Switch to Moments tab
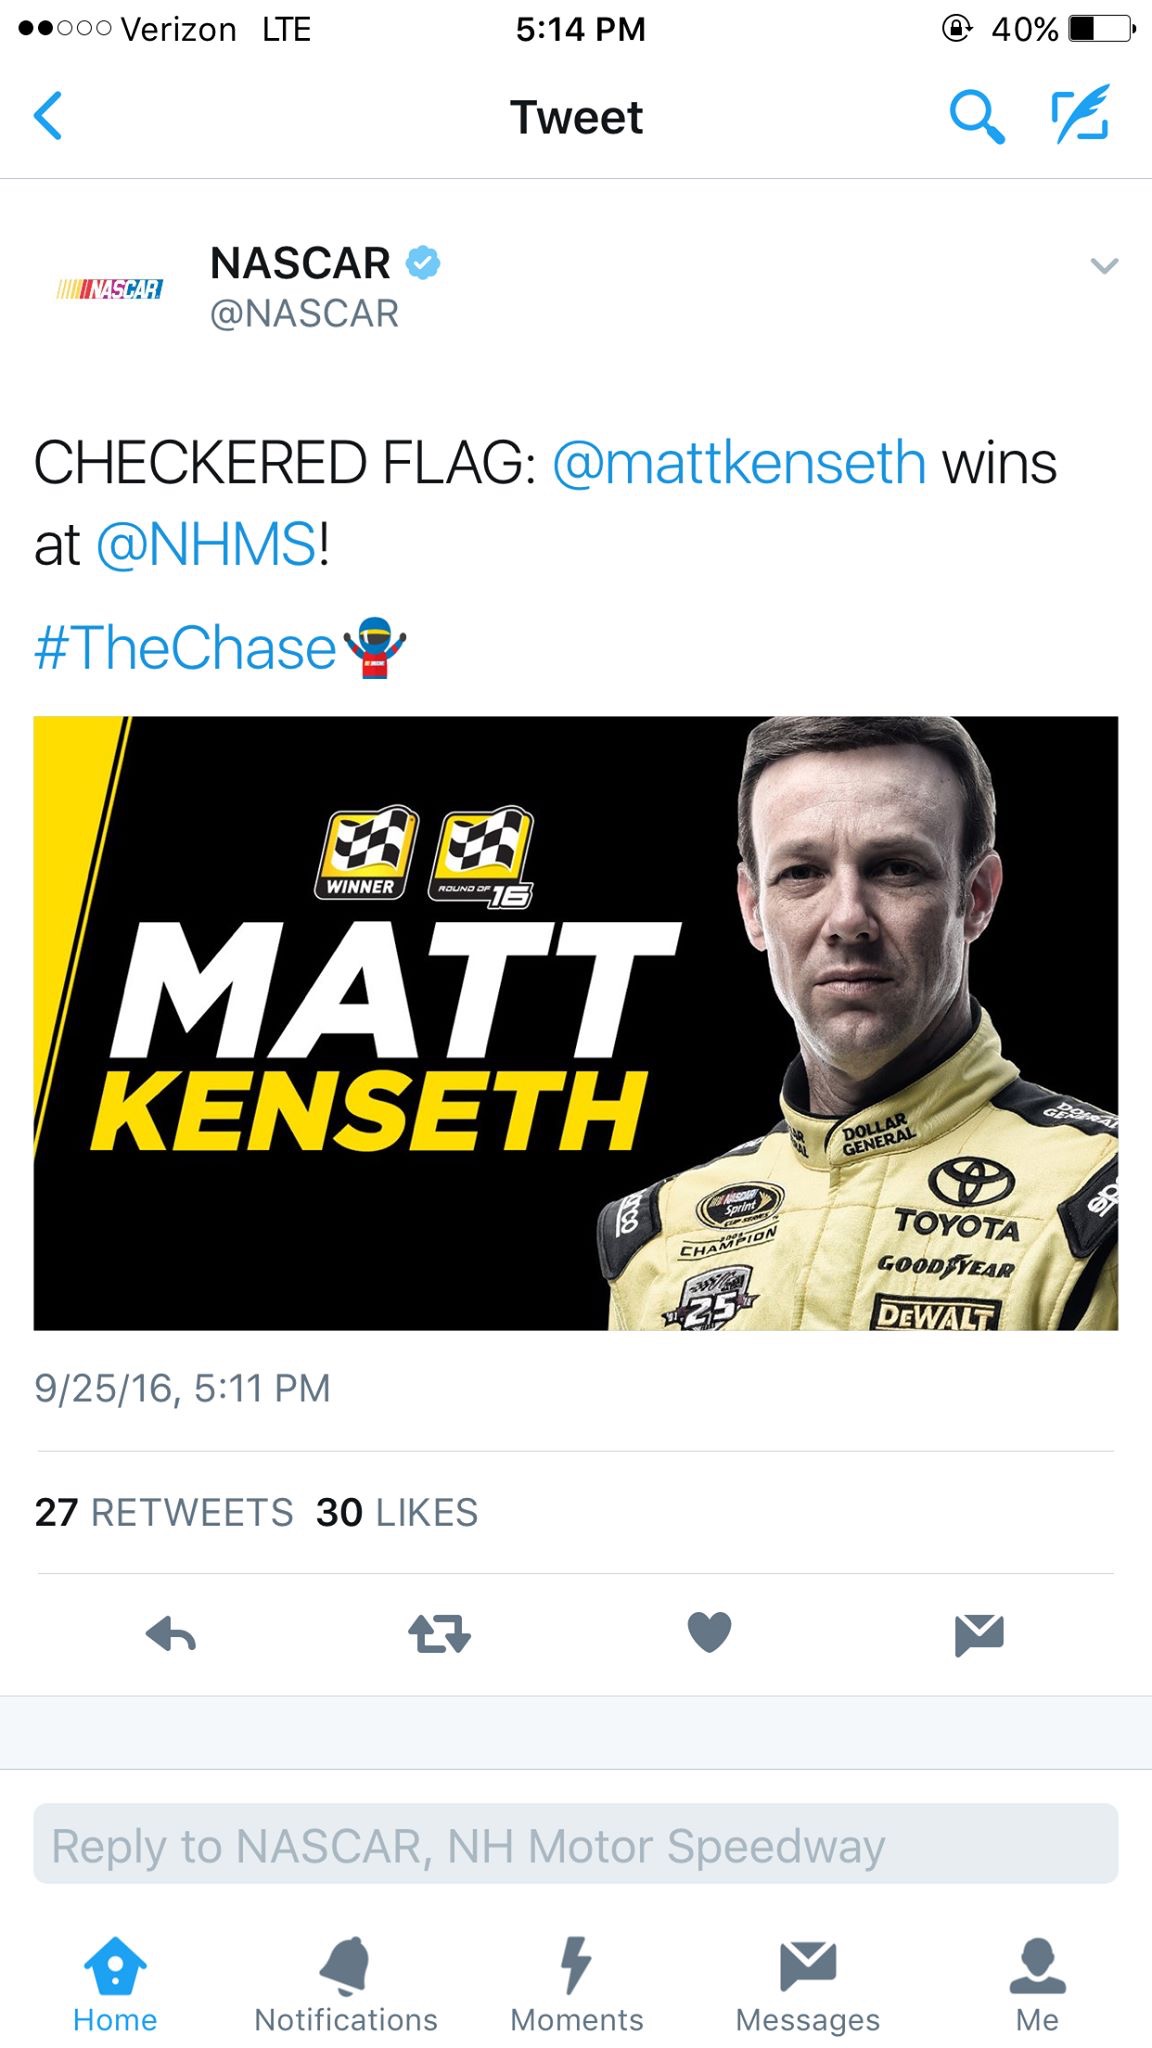Screen dimensions: 1152x2048 pos(577,1984)
